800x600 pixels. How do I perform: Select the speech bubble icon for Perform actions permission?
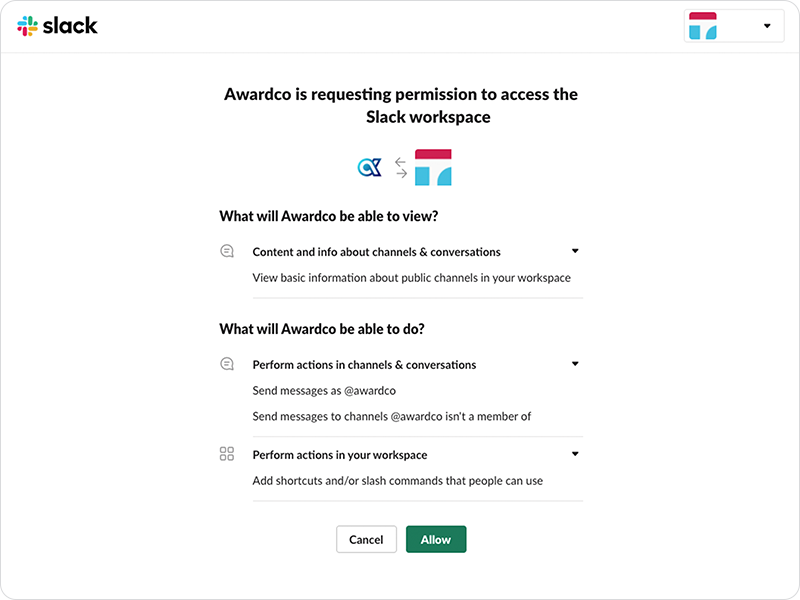click(x=227, y=363)
